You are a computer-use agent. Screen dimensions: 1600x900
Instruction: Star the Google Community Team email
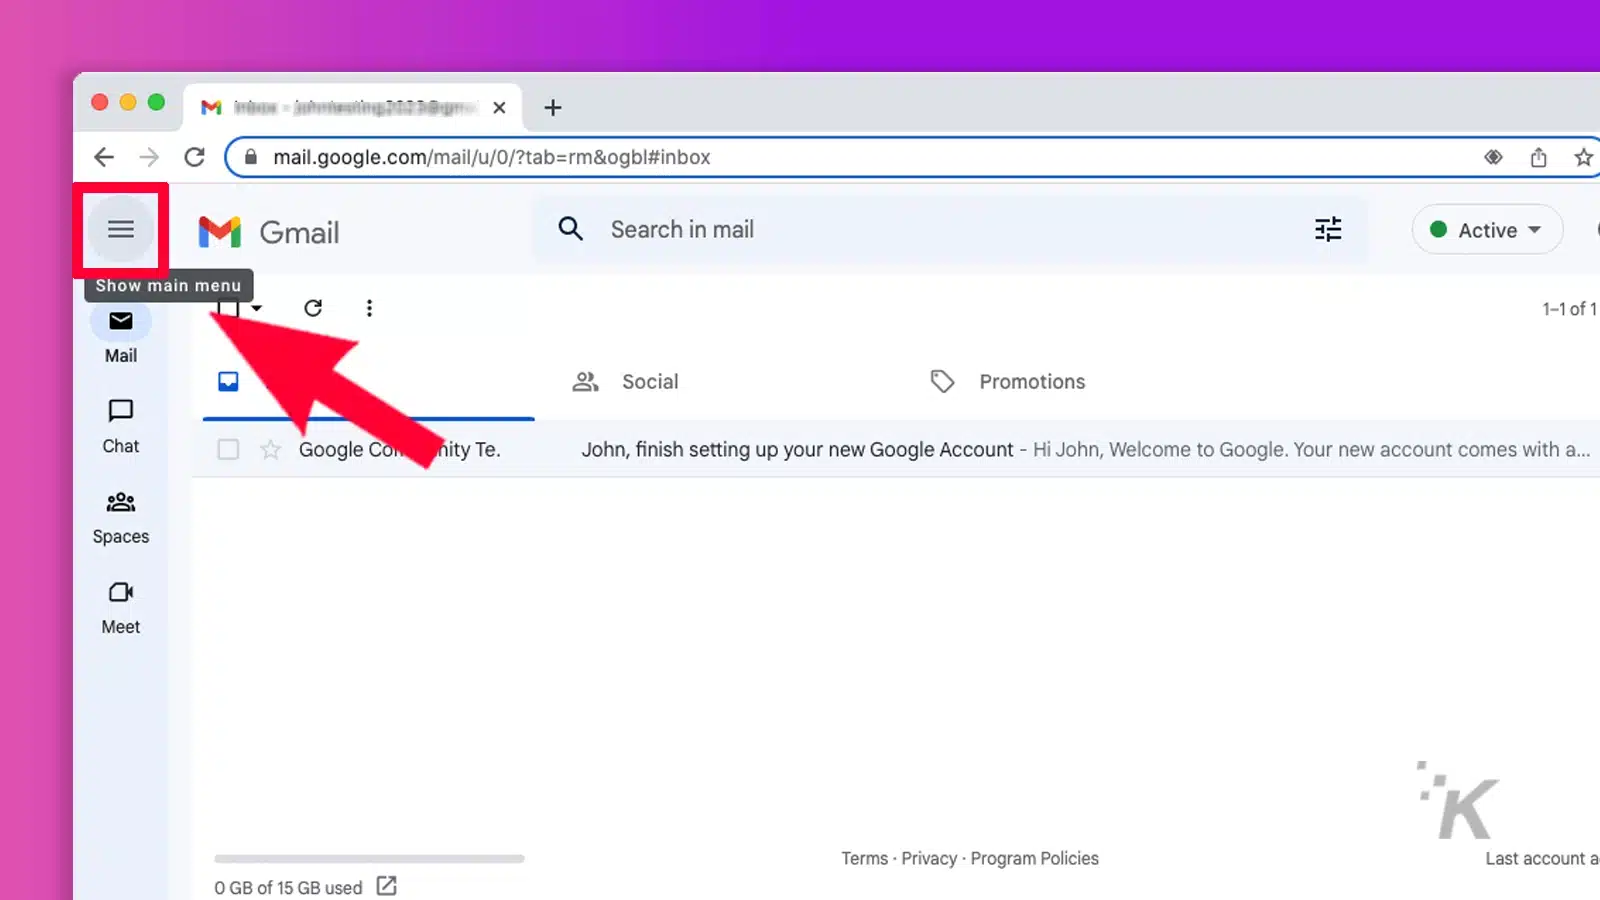click(270, 450)
